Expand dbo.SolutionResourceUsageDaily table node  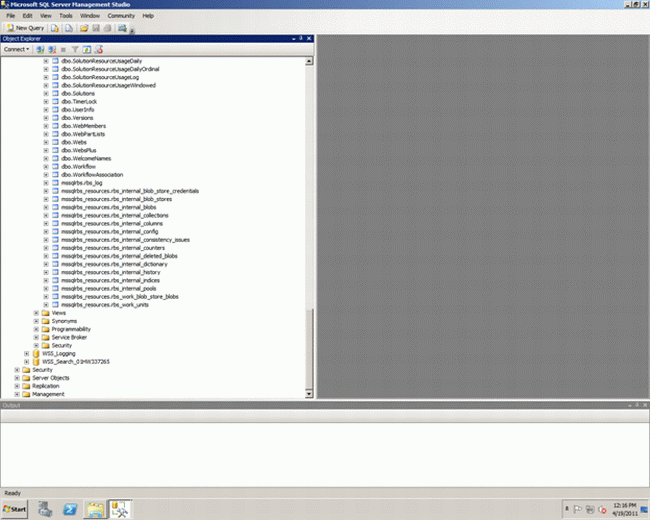(46, 61)
